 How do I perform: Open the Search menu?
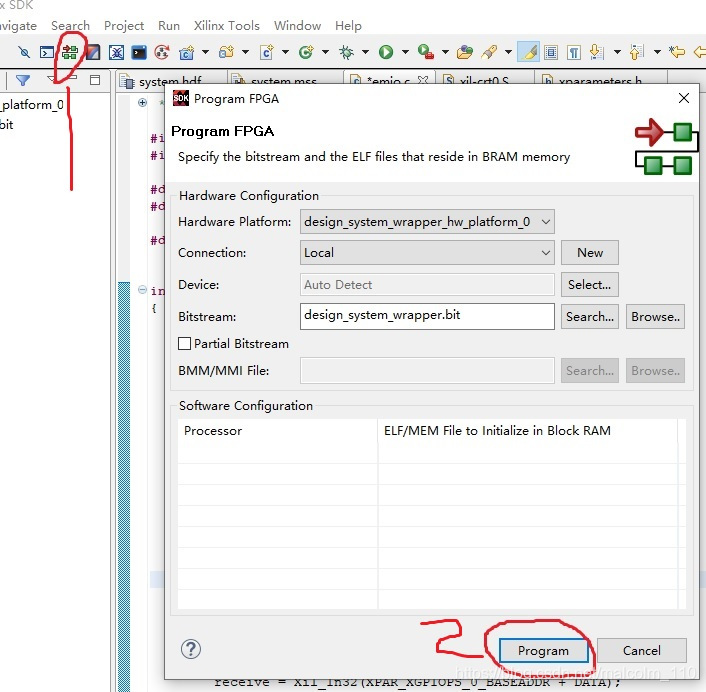tap(70, 26)
